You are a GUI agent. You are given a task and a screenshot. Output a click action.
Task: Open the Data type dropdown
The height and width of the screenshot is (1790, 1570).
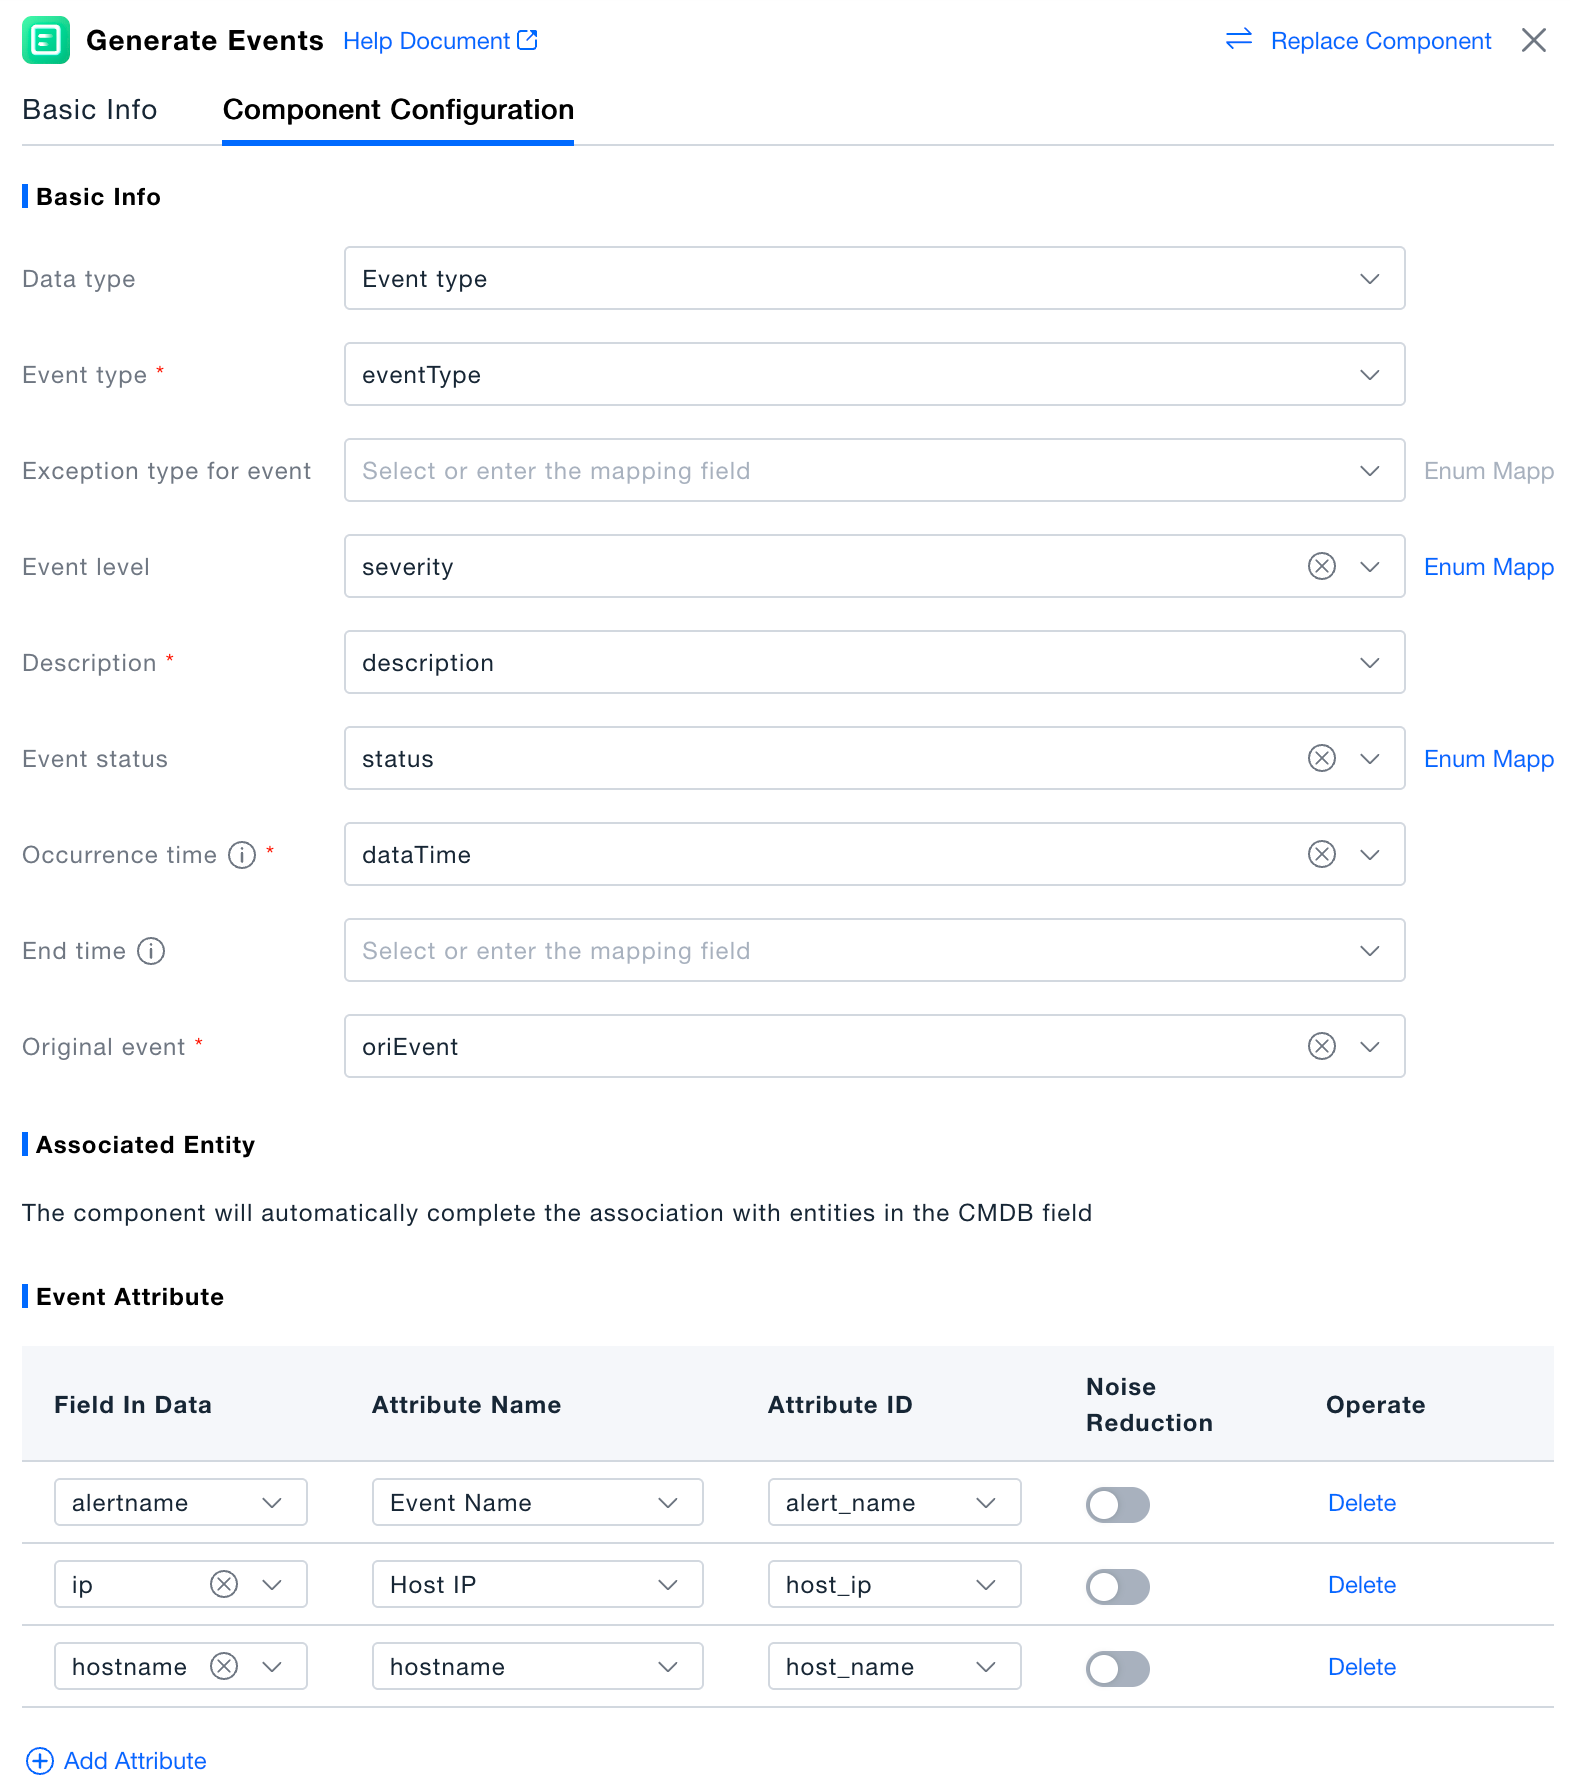click(x=873, y=279)
